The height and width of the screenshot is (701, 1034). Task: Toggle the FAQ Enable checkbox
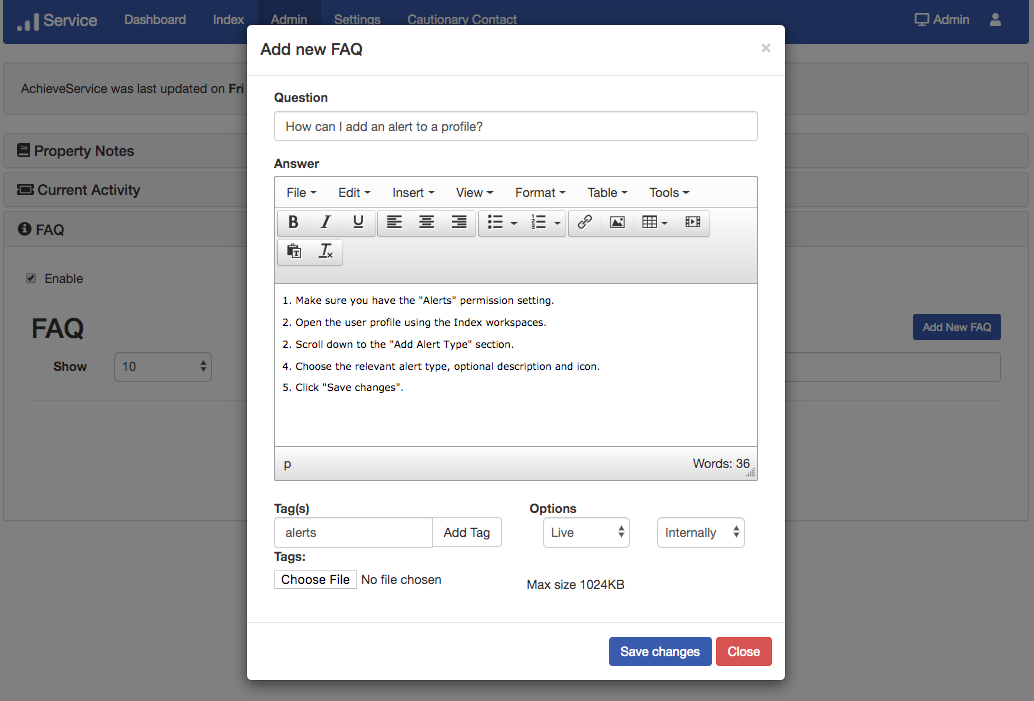pos(31,278)
